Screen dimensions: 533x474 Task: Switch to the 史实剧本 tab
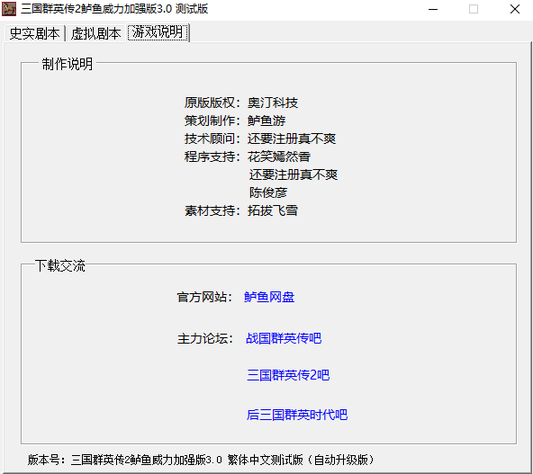(35, 33)
